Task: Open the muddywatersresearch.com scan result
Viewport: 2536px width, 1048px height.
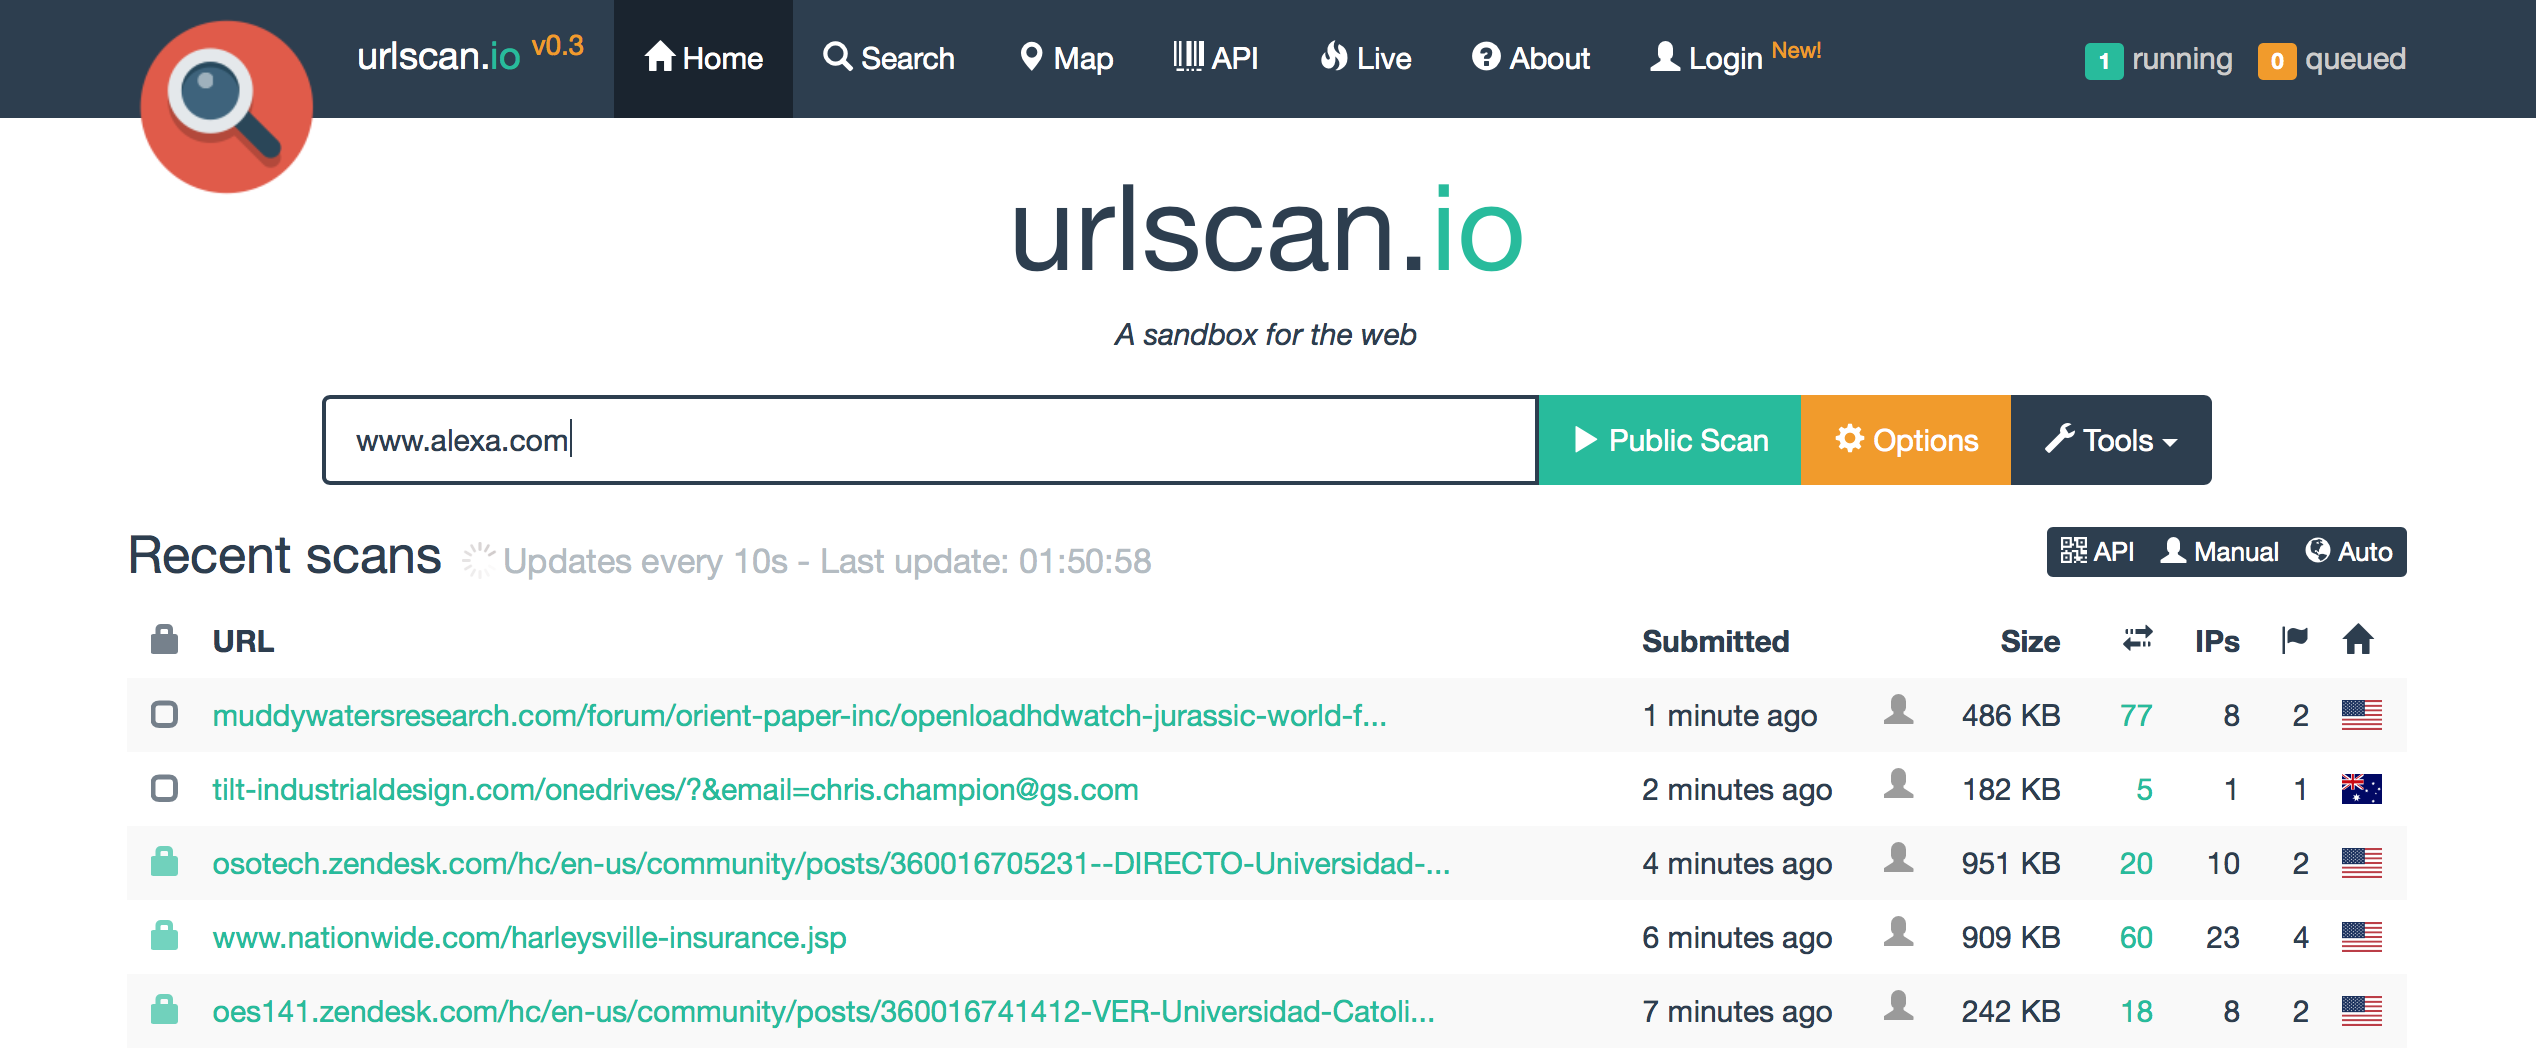Action: (x=799, y=715)
